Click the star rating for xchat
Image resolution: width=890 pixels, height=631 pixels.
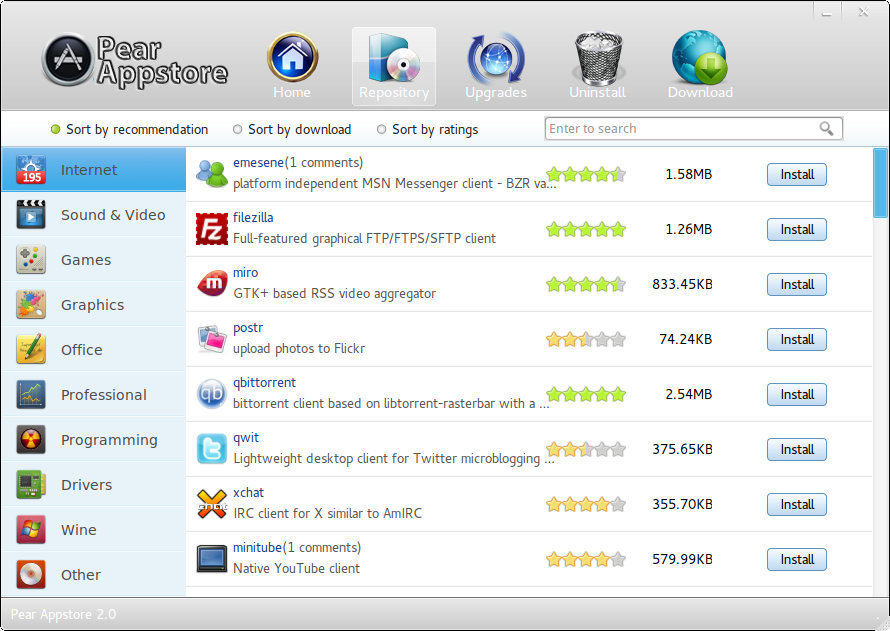click(586, 504)
